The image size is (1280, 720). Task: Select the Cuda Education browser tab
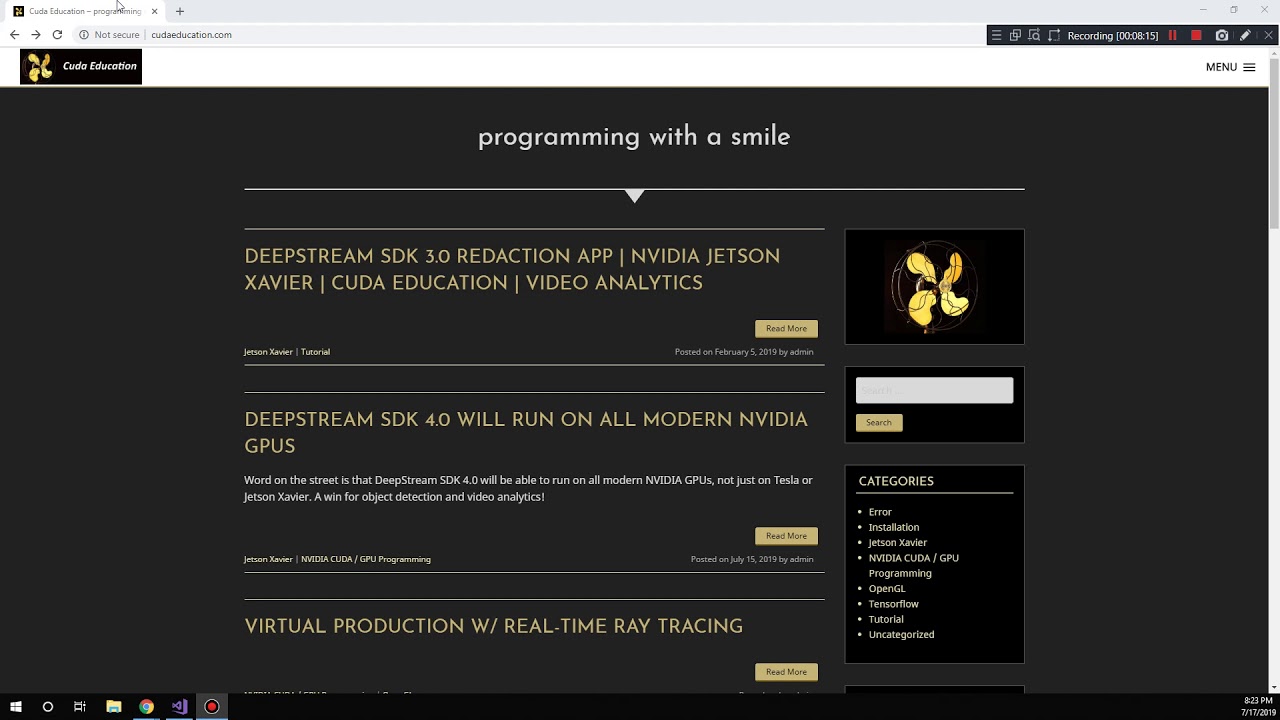(85, 11)
